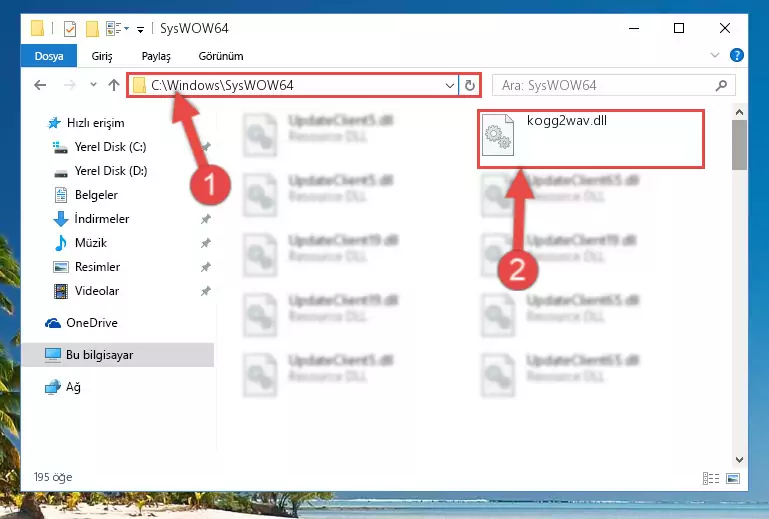Select the kogg2wav.dll file name

[x=566, y=121]
